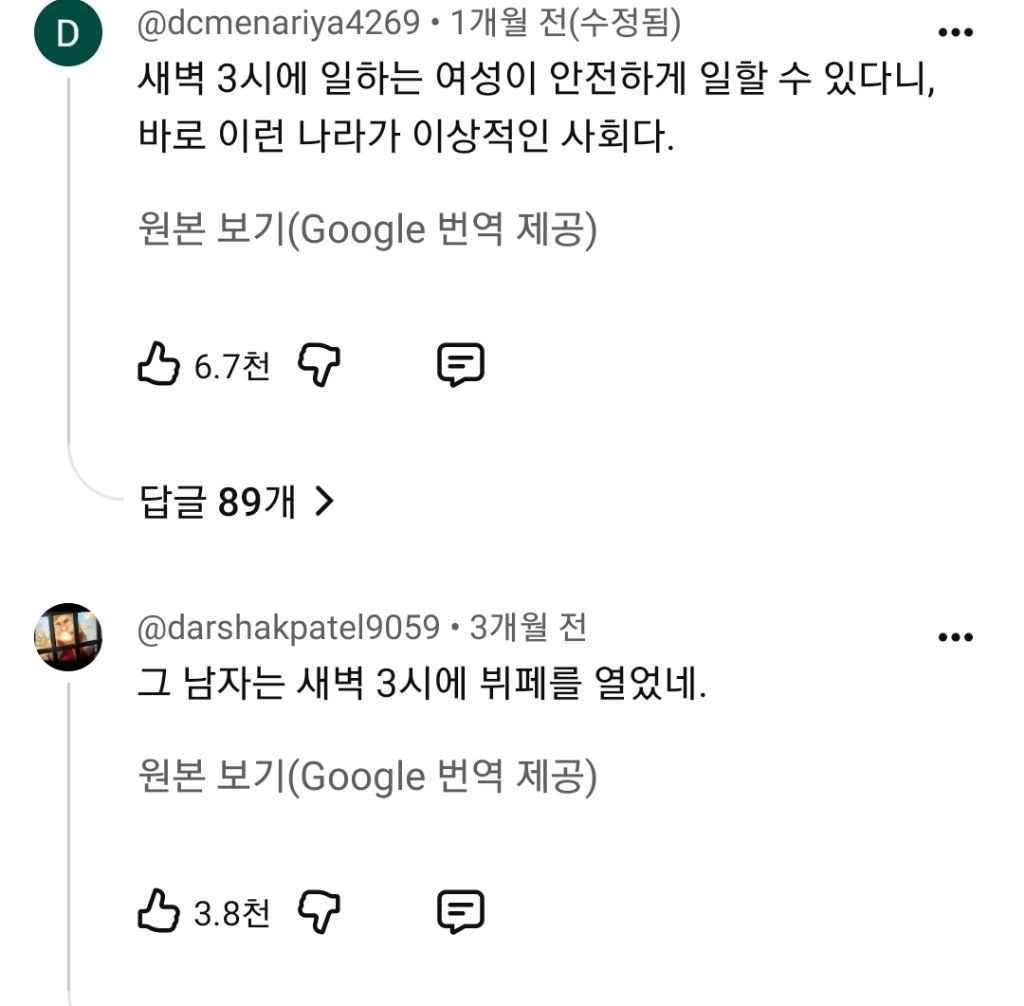Visit the @dcmenariya4269 channel username
This screenshot has width=1024, height=1006.
click(278, 24)
